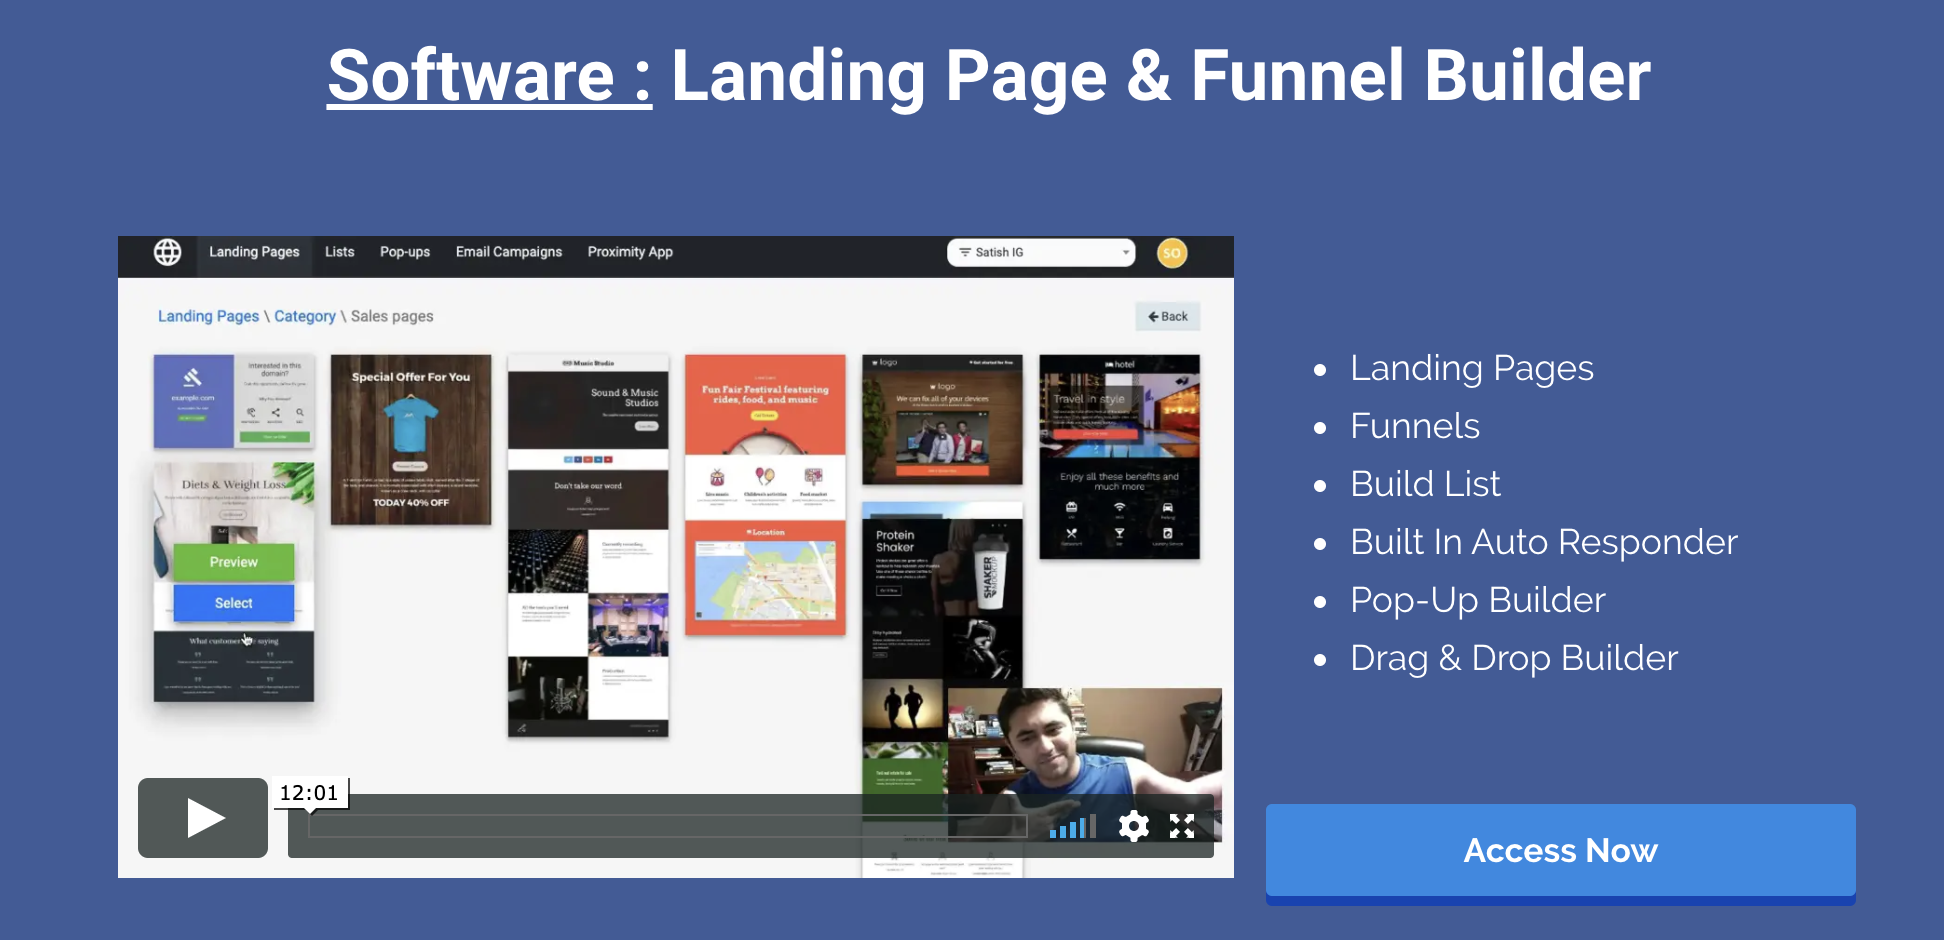Open the Email Campaigns tab
This screenshot has height=940, width=1944.
[x=509, y=252]
